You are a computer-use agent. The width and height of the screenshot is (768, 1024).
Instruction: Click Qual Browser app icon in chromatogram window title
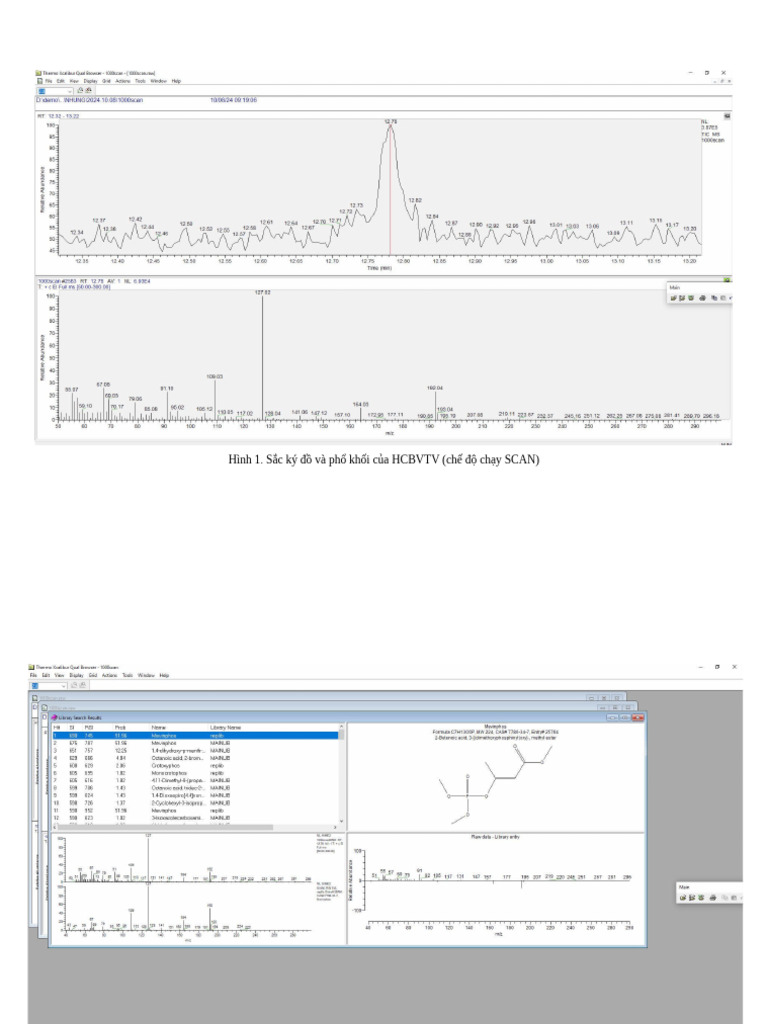[x=39, y=73]
